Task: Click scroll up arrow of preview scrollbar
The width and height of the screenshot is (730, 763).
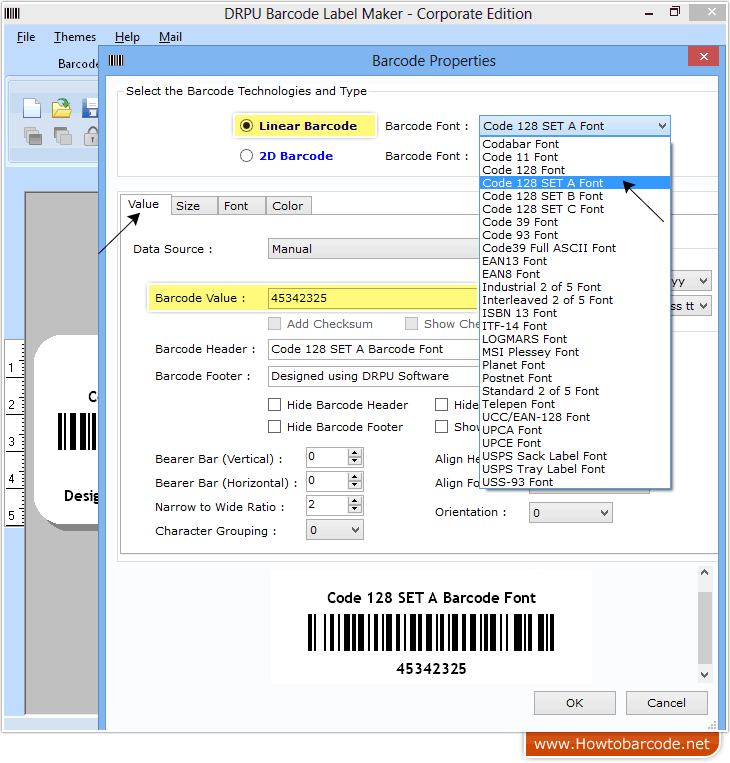Action: 704,573
